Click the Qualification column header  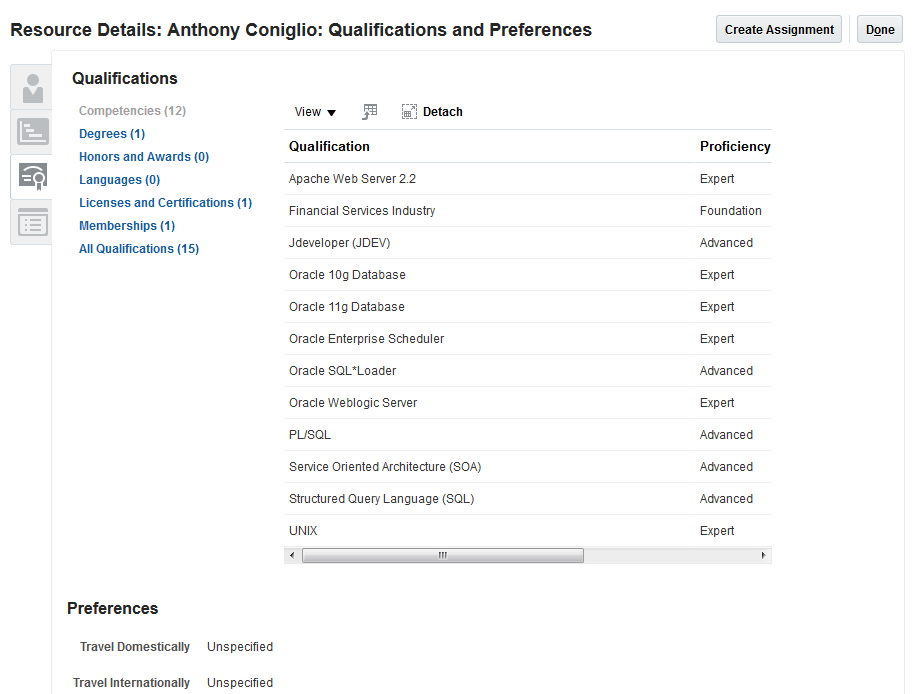click(x=329, y=147)
